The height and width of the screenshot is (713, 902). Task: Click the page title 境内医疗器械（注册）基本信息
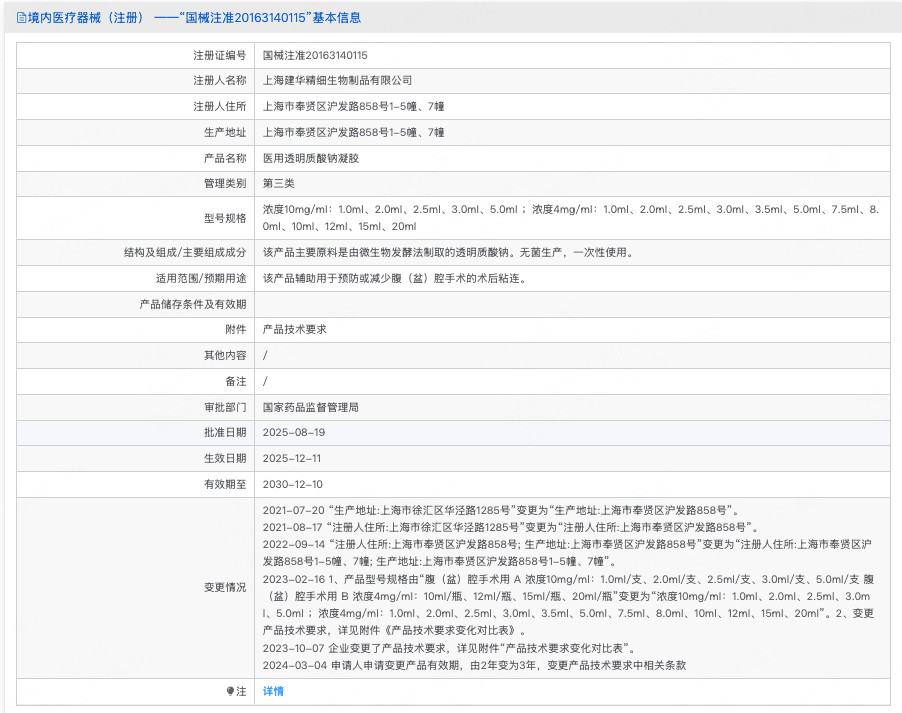[x=194, y=18]
